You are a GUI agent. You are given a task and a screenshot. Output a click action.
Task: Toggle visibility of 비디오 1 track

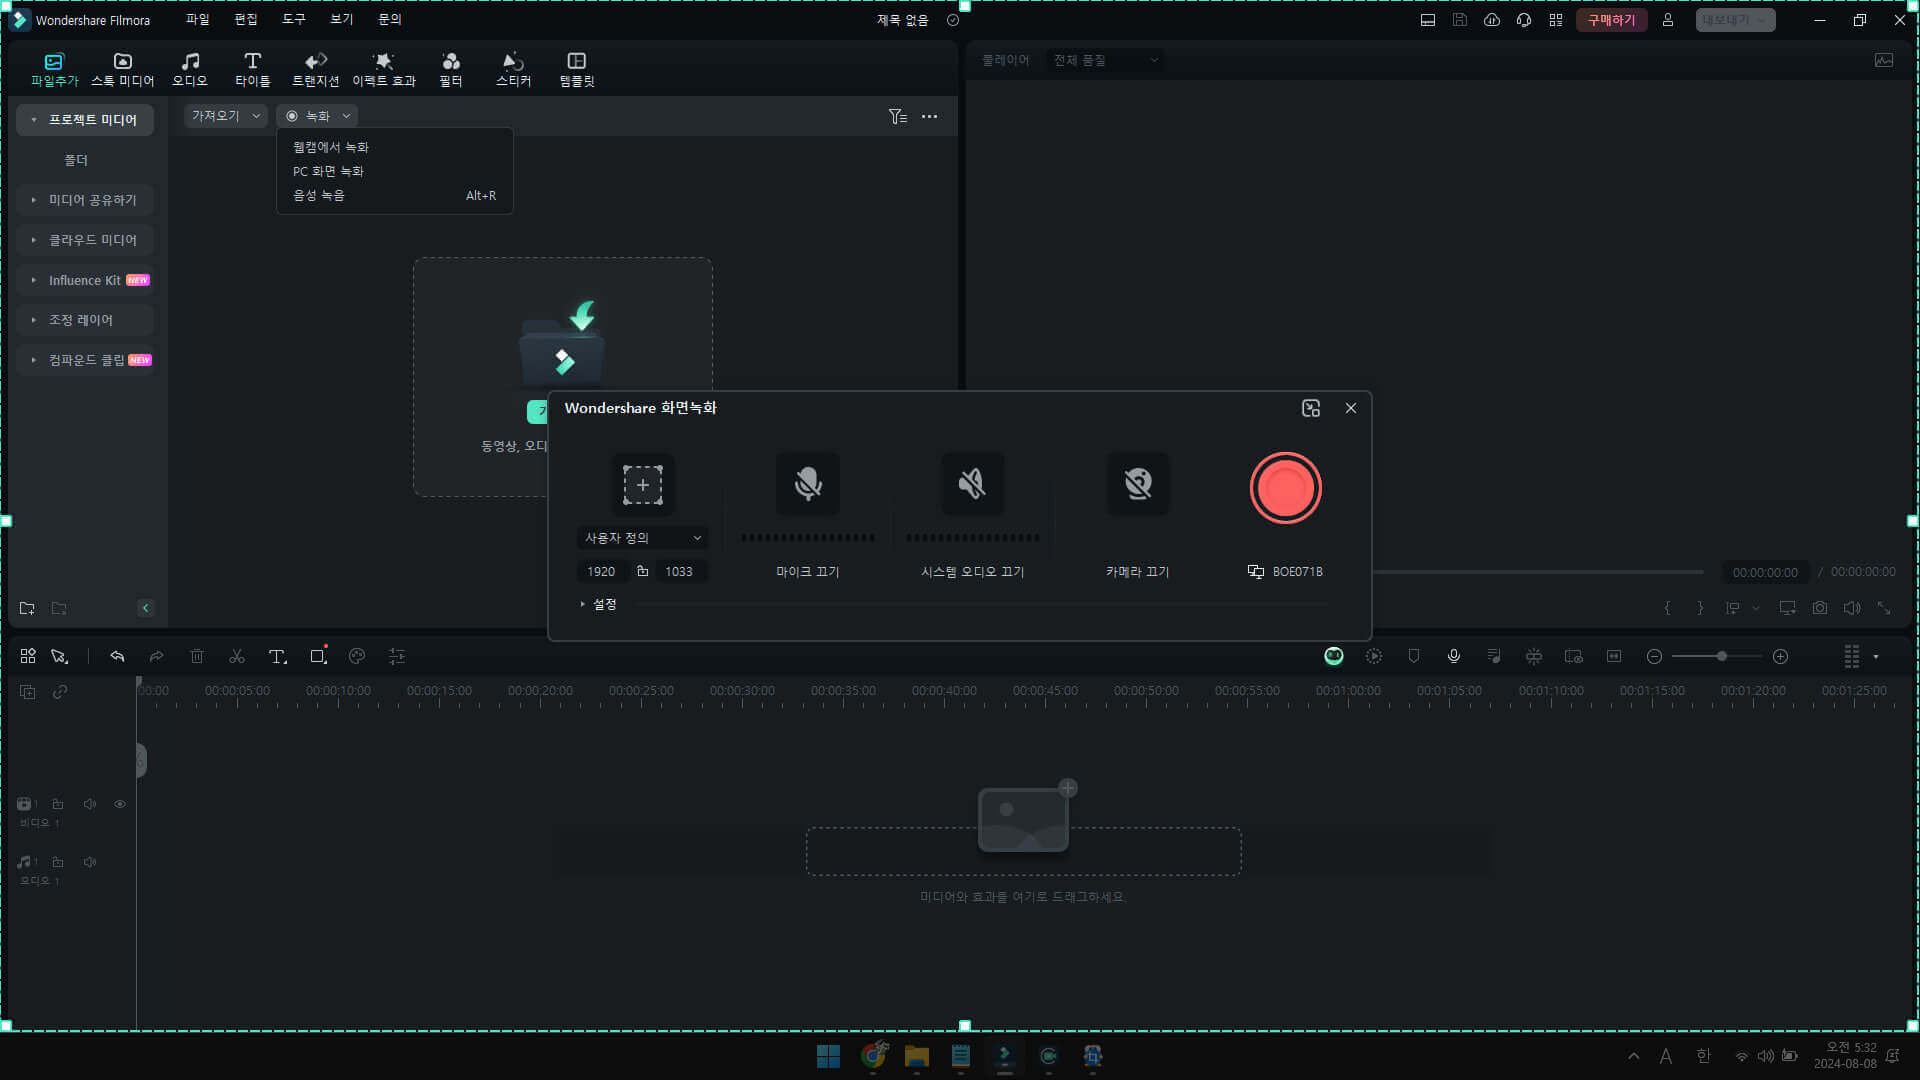click(119, 804)
